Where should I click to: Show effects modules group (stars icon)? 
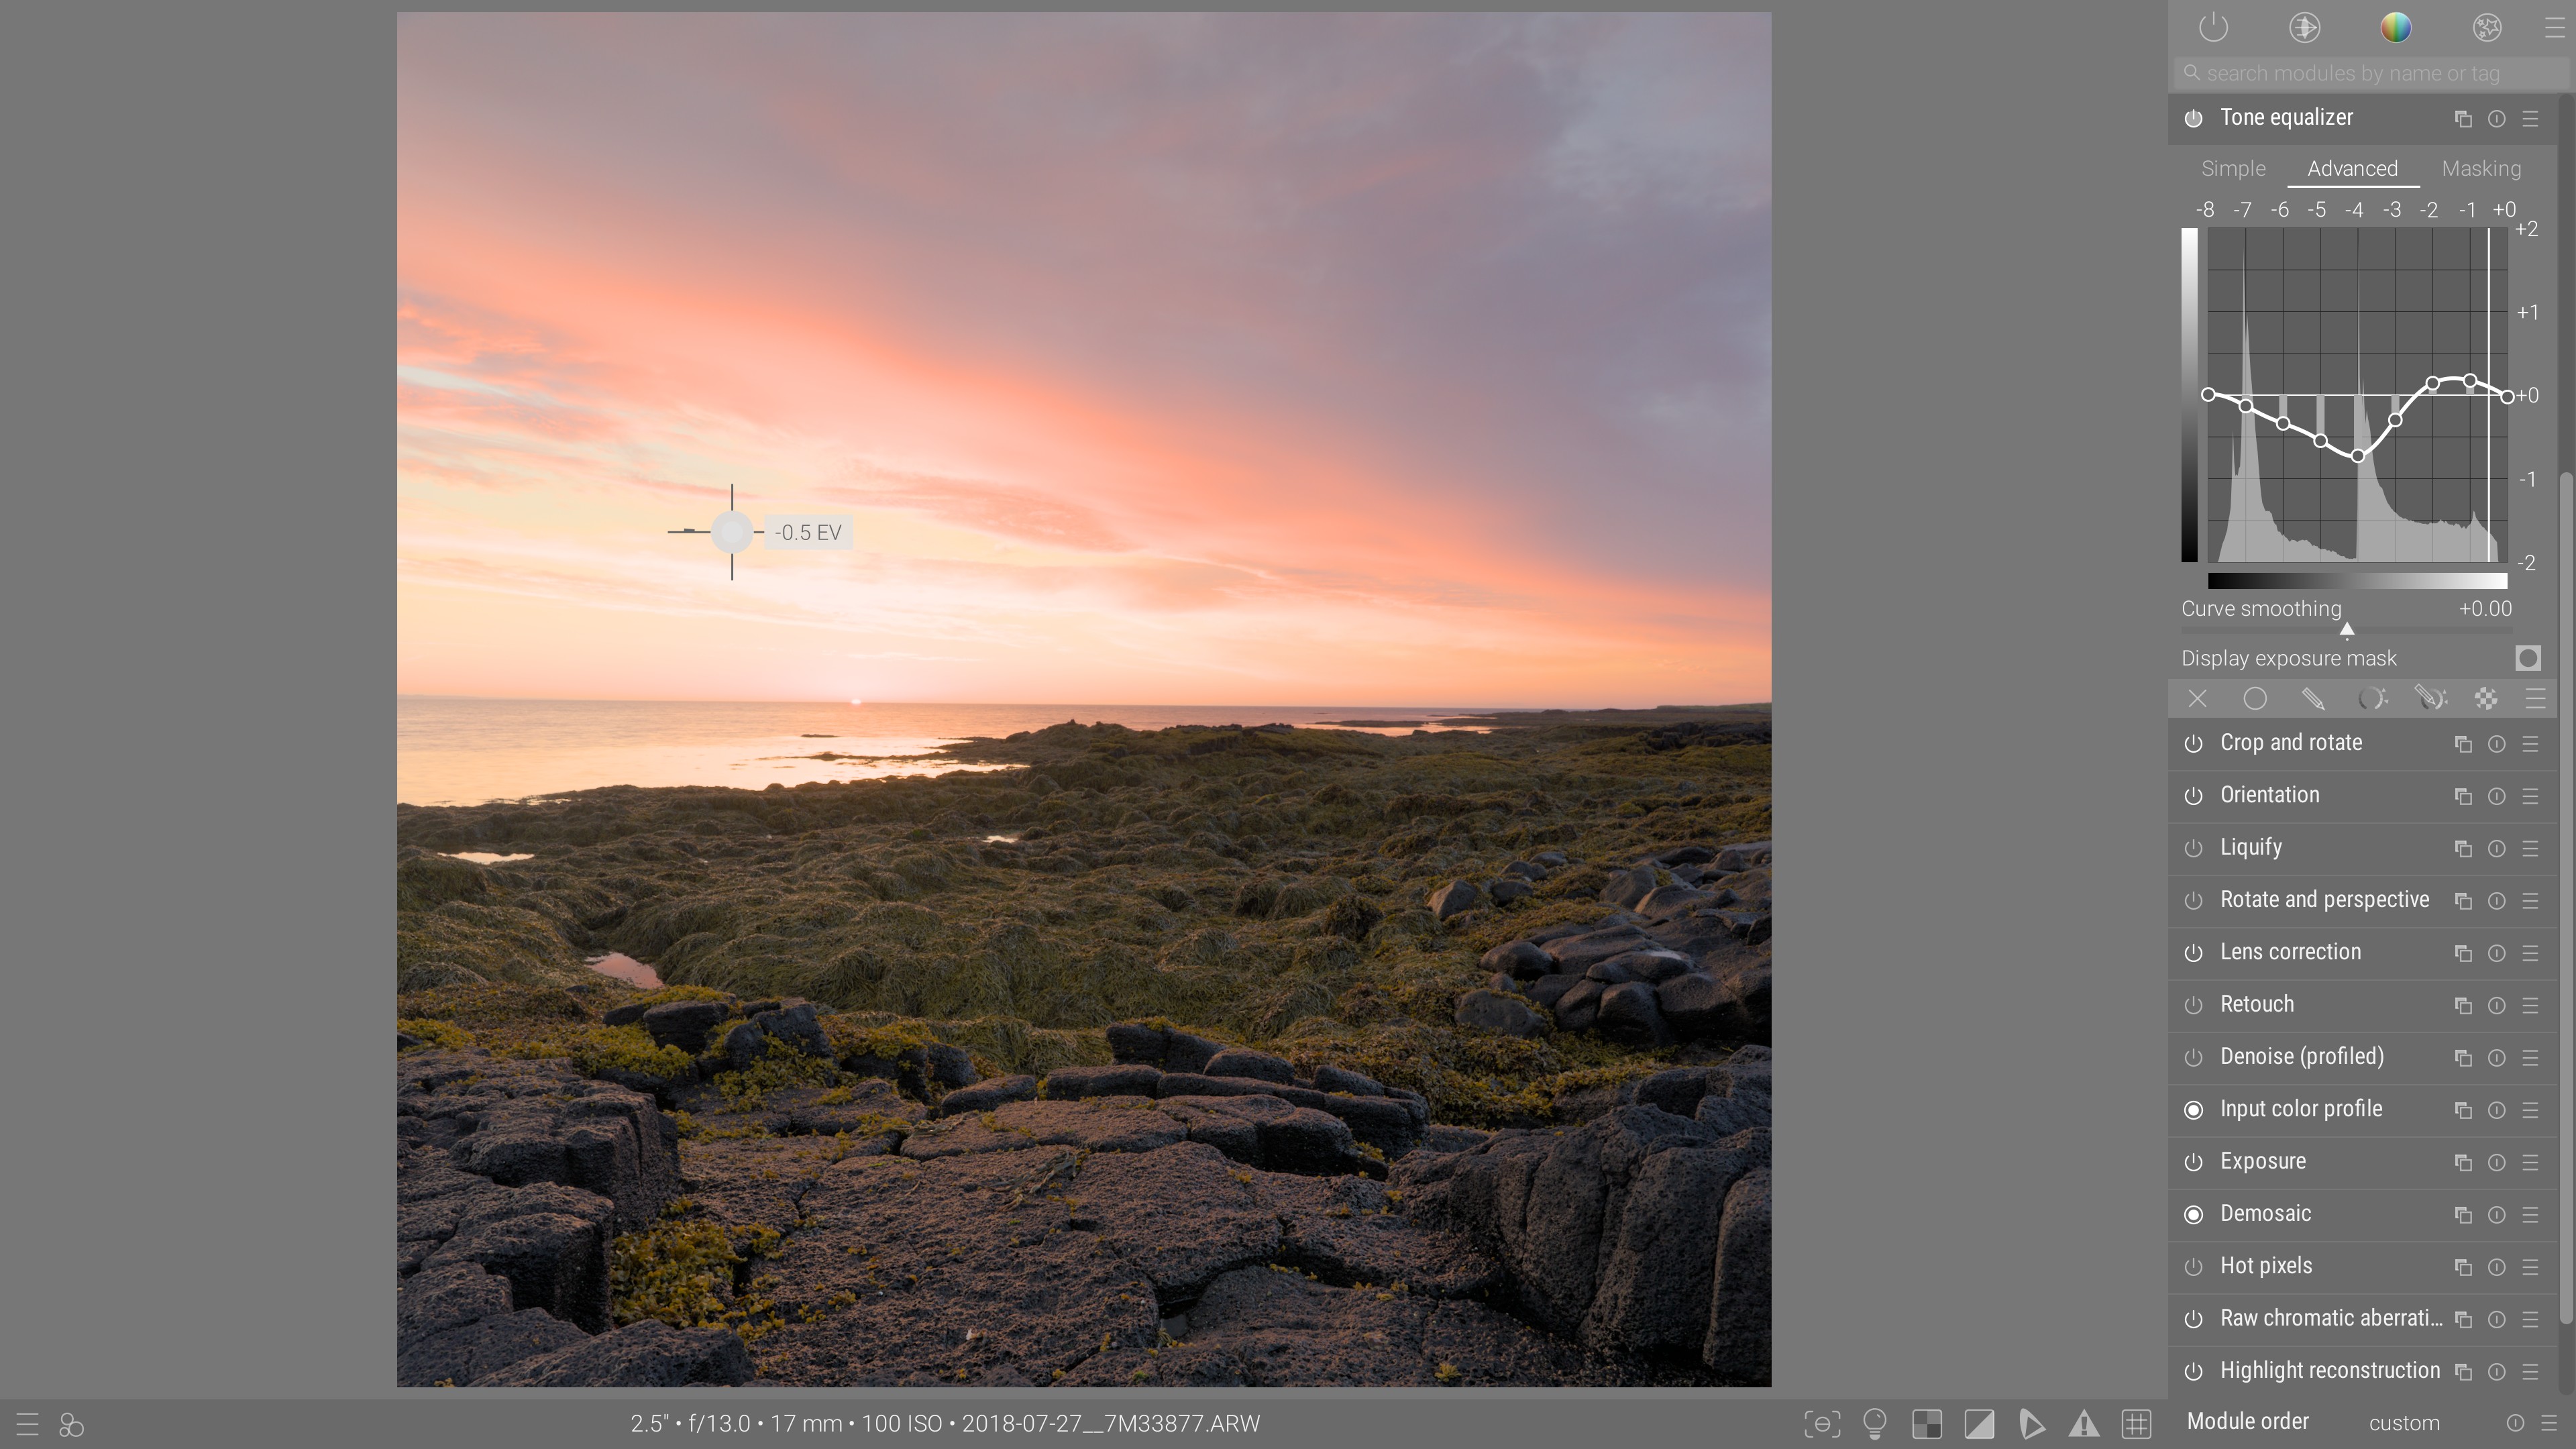point(2486,27)
